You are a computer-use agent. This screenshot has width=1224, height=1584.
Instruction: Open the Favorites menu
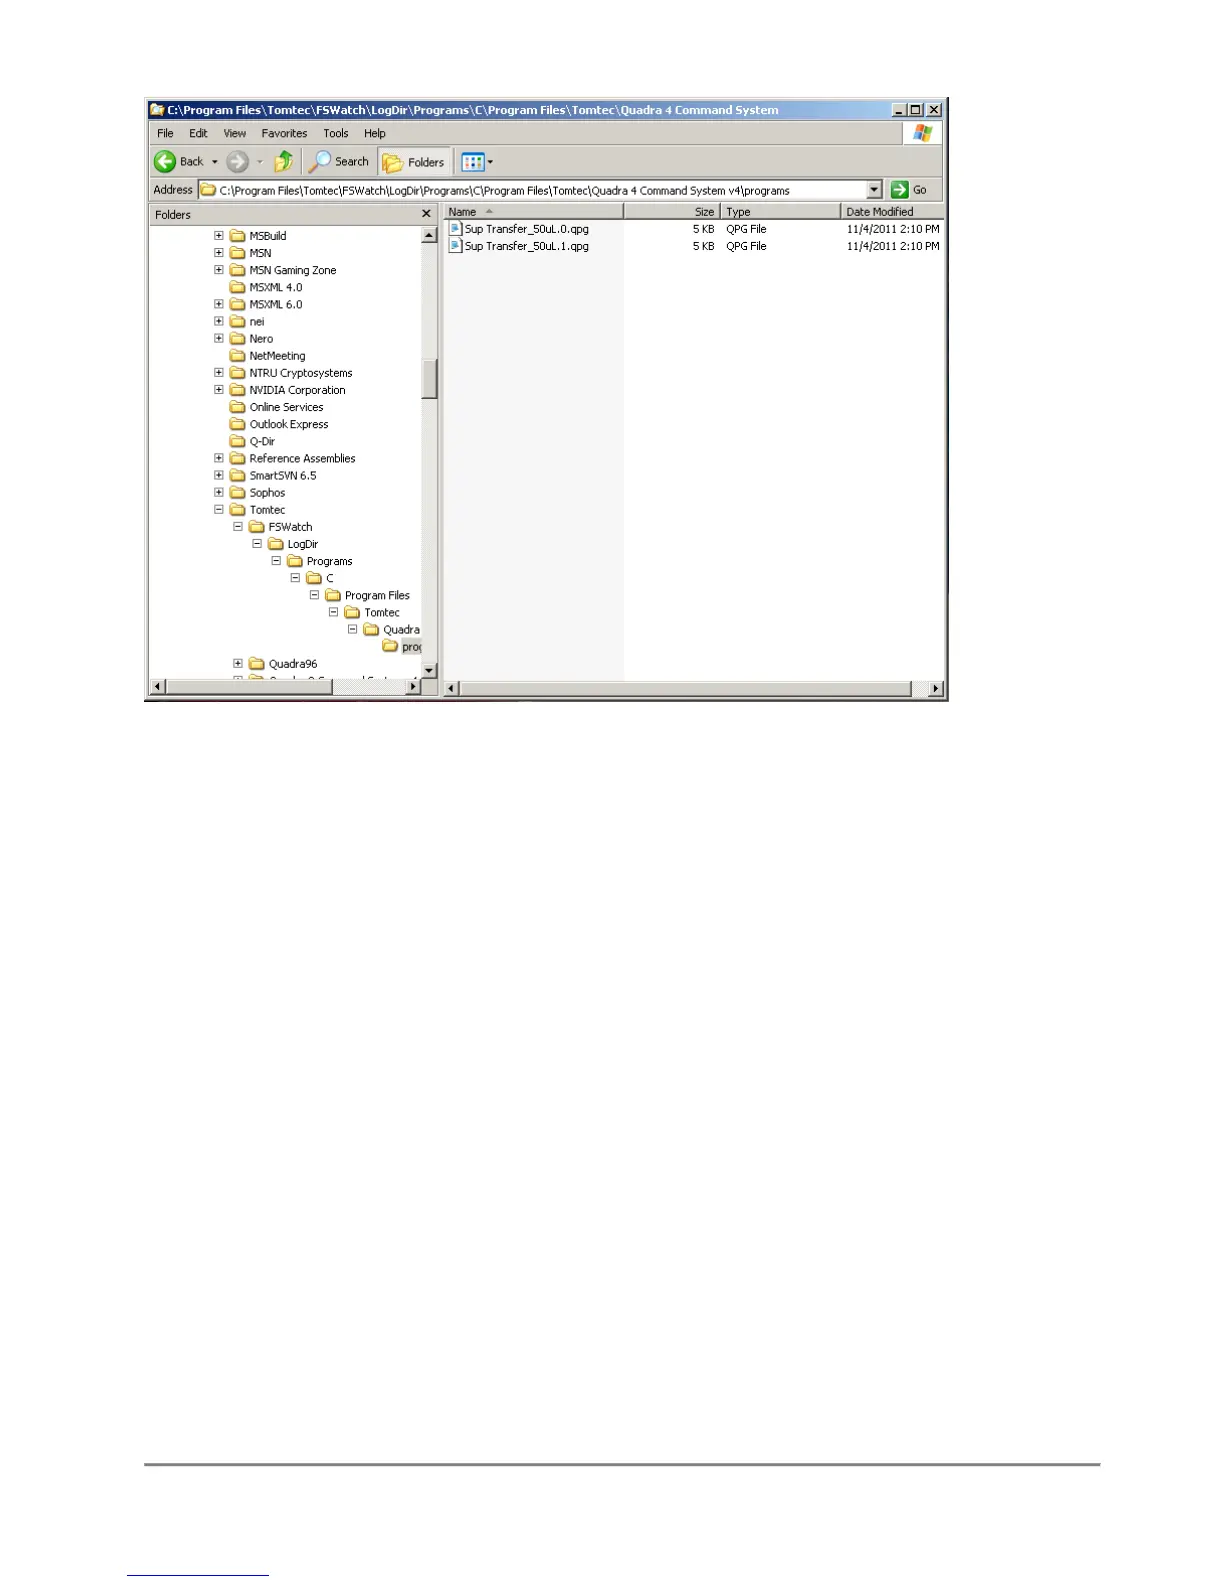[284, 133]
